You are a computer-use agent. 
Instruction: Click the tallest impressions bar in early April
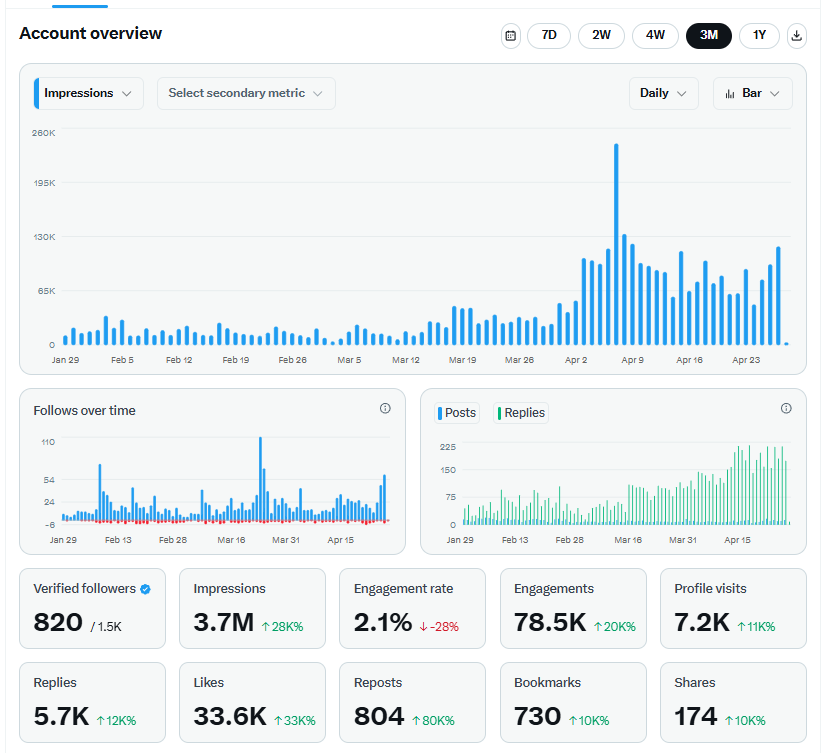tap(616, 244)
